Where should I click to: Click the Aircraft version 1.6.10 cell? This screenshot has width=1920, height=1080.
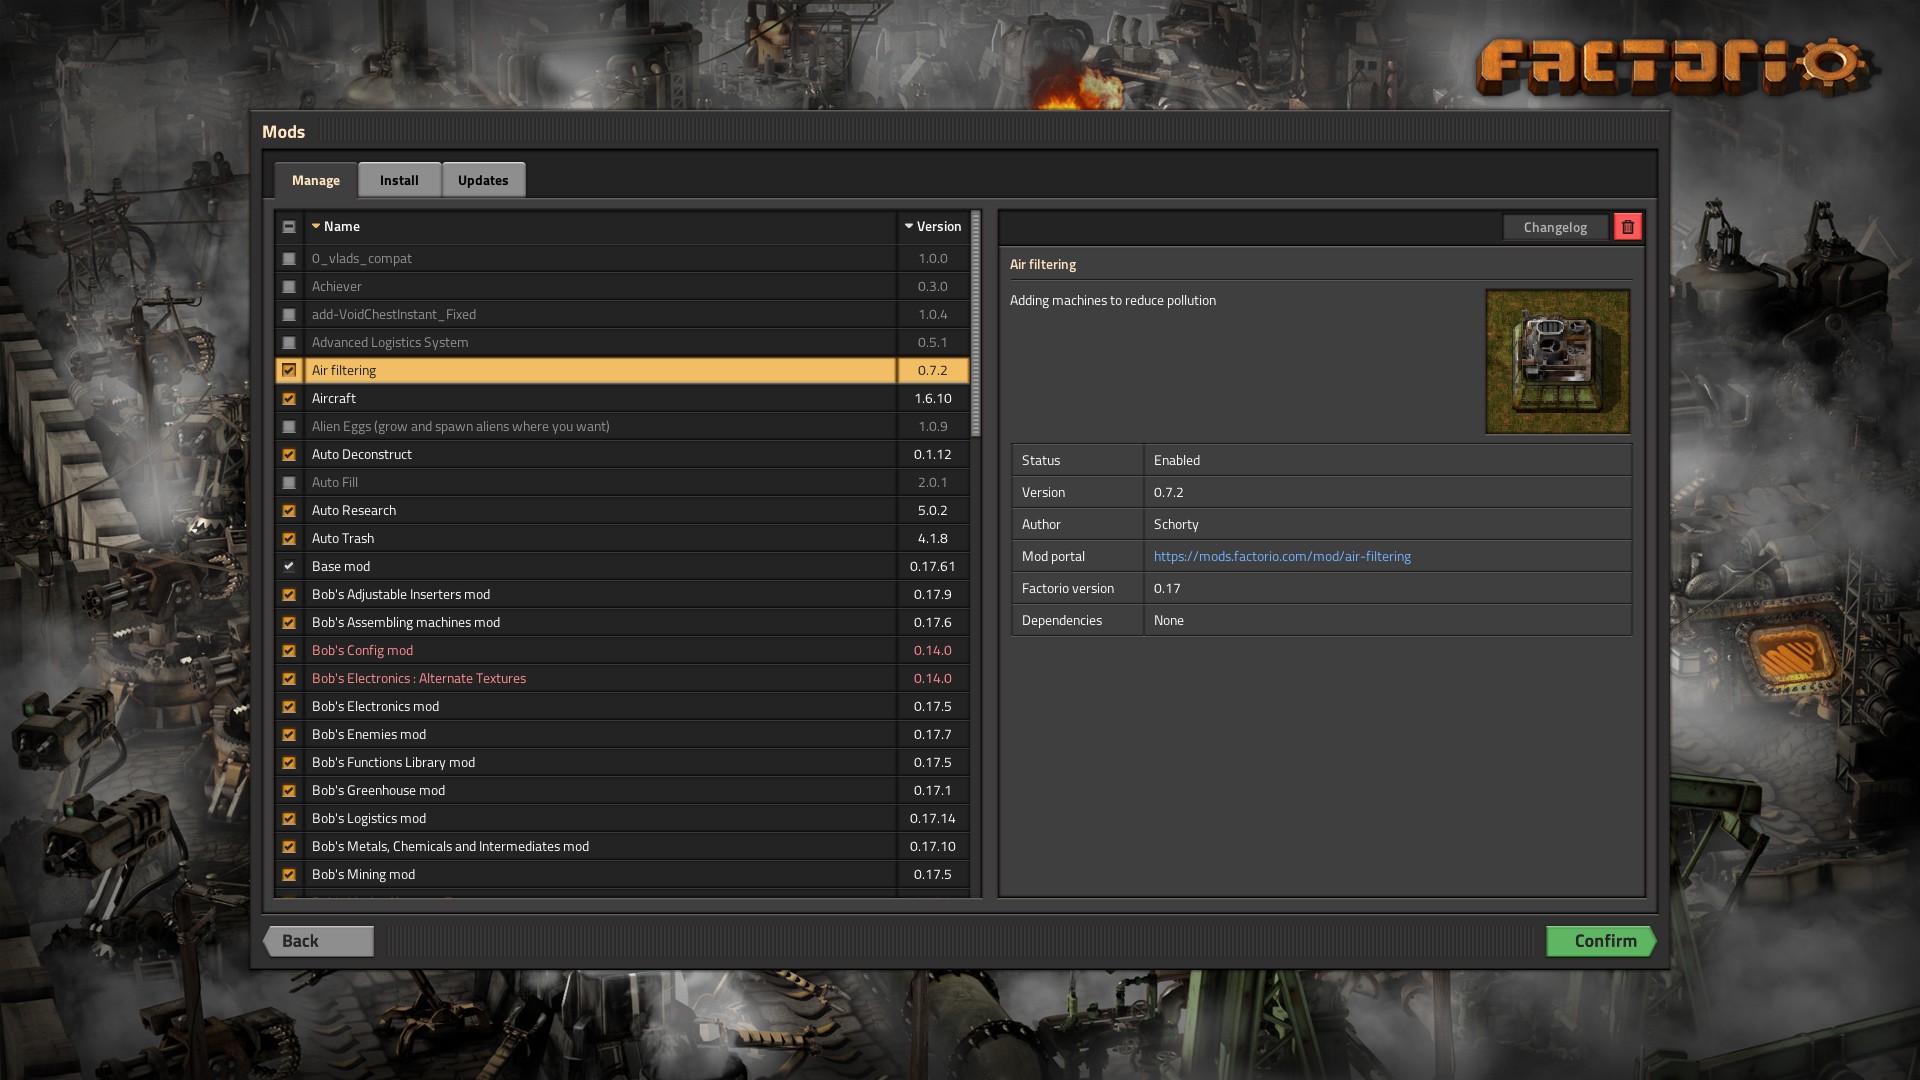933,399
